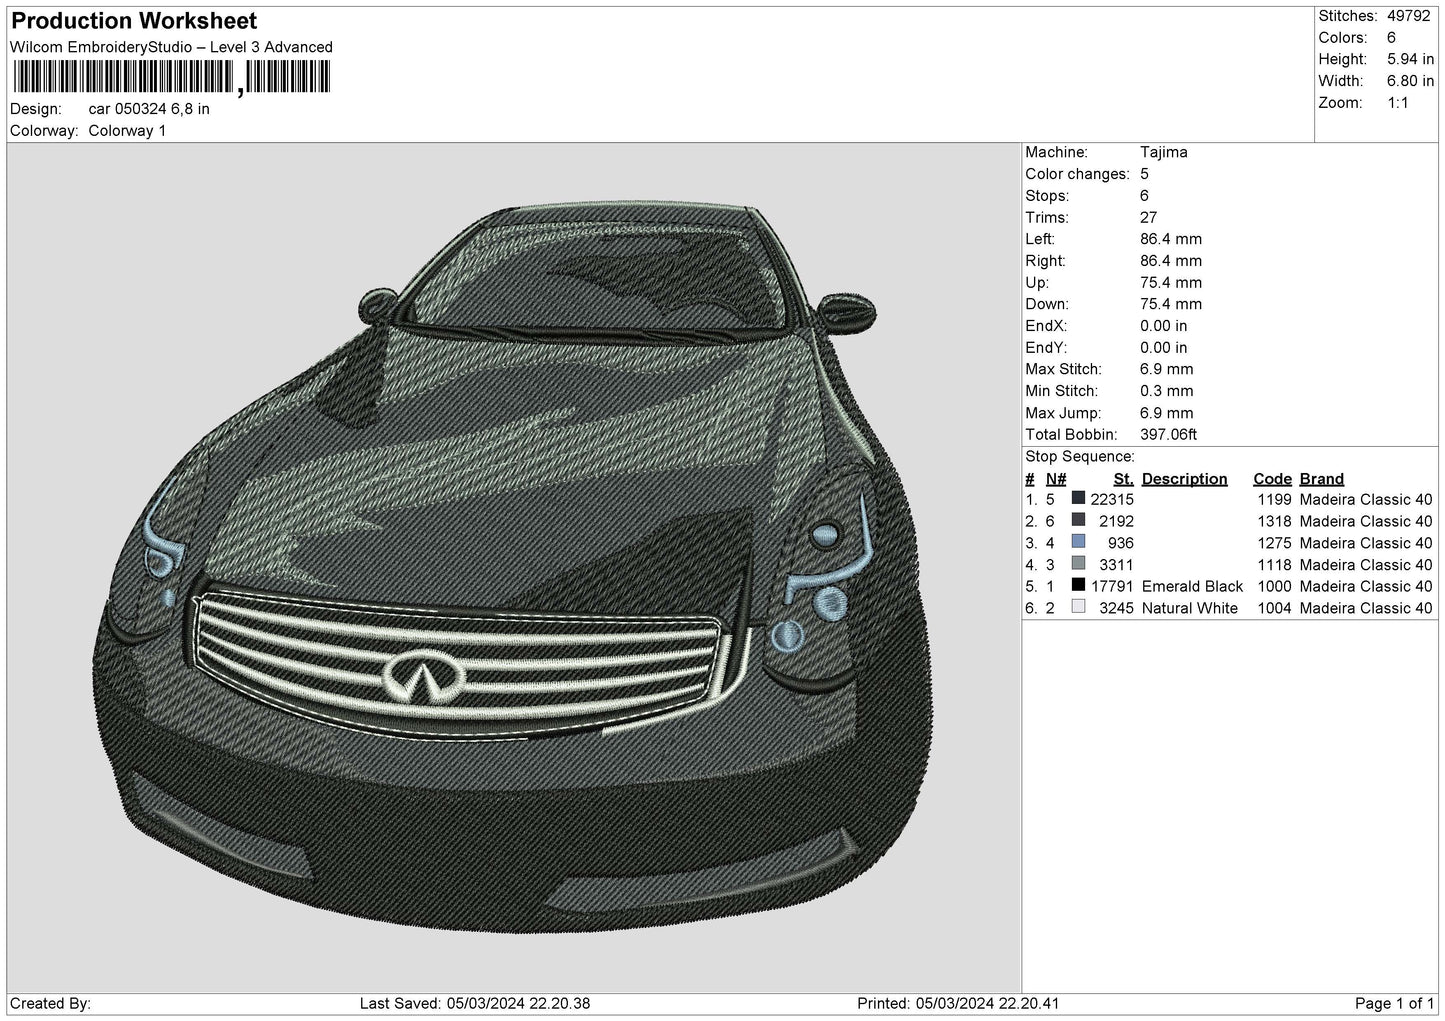Click the 'Colorway 1' value
Screen dimensions: 1445x1021
[x=127, y=131]
